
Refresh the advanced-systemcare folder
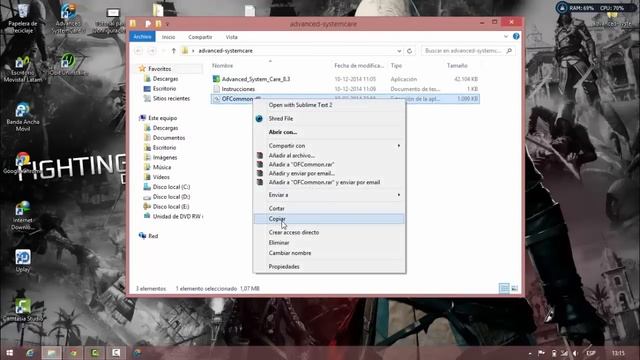410,51
